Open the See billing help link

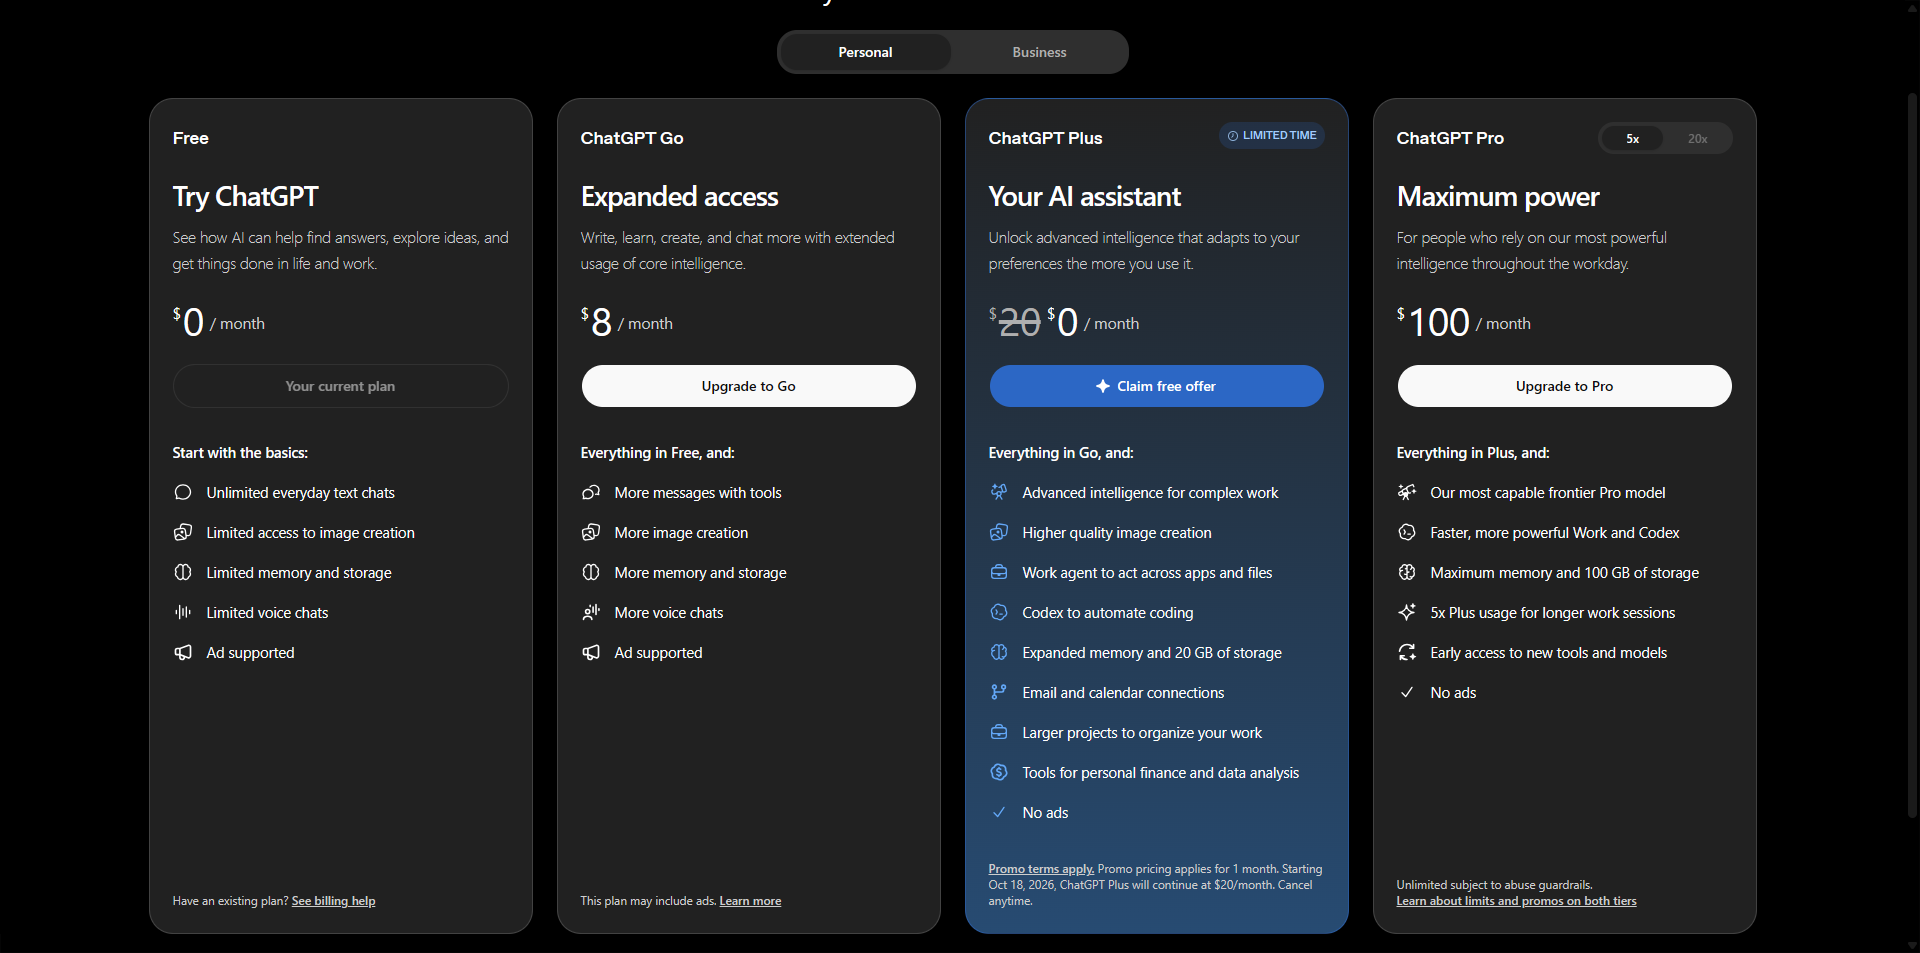[x=333, y=901]
